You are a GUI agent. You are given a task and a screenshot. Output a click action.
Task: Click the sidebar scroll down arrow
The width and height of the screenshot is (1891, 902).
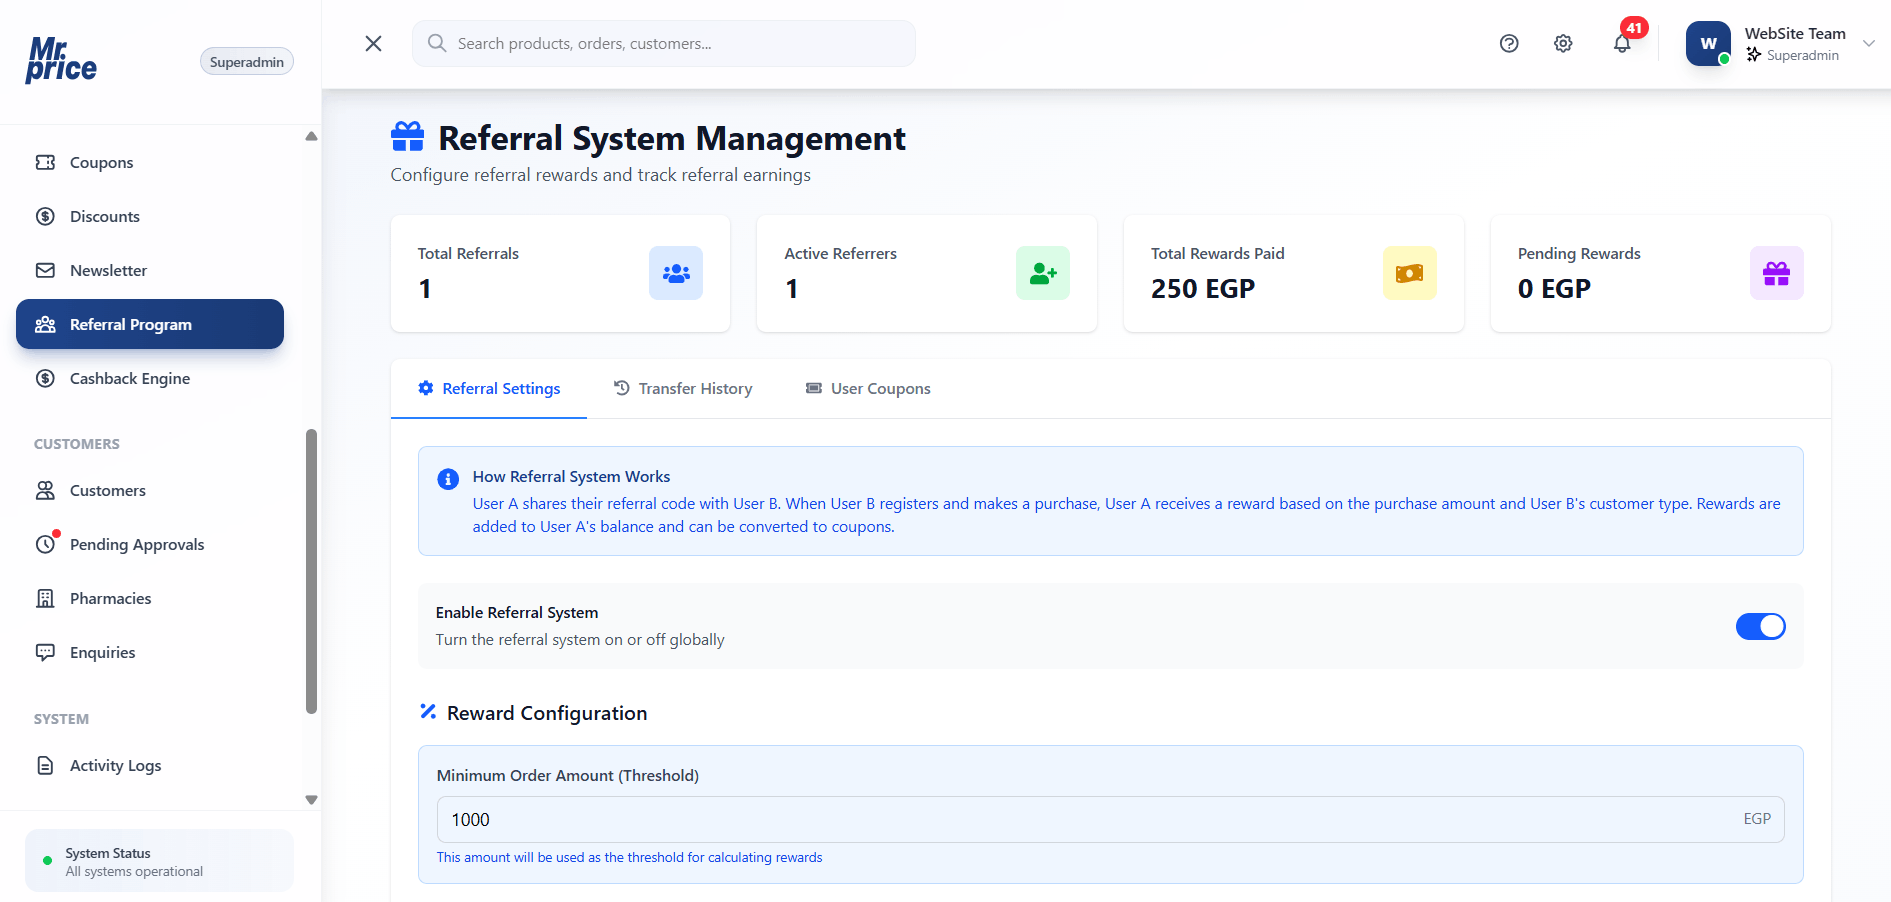tap(311, 800)
